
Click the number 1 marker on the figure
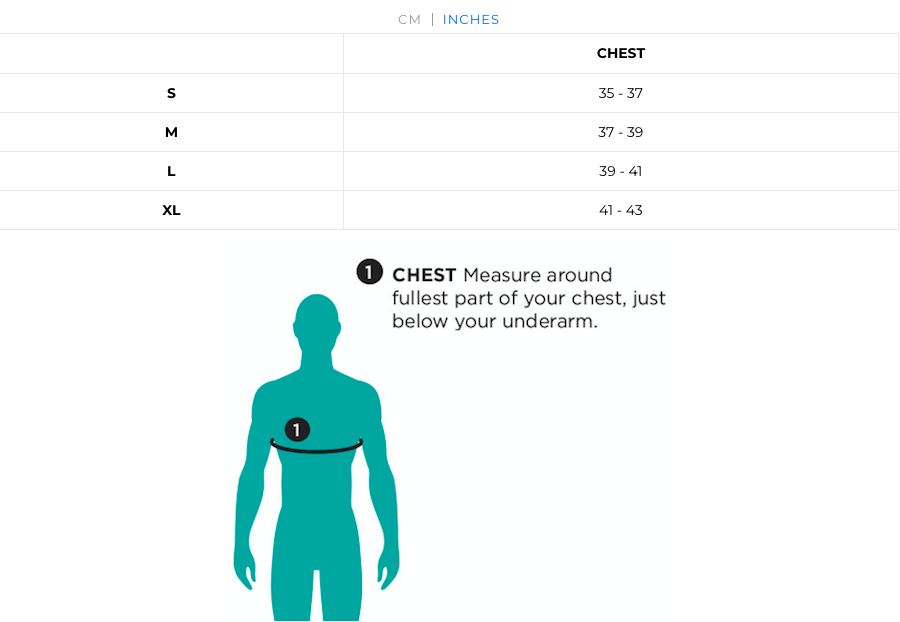coord(297,429)
